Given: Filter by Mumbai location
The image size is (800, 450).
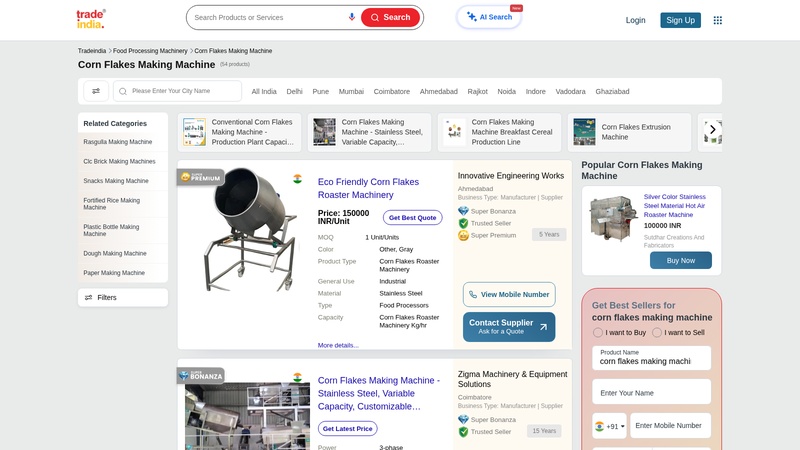Looking at the screenshot, I should [351, 92].
